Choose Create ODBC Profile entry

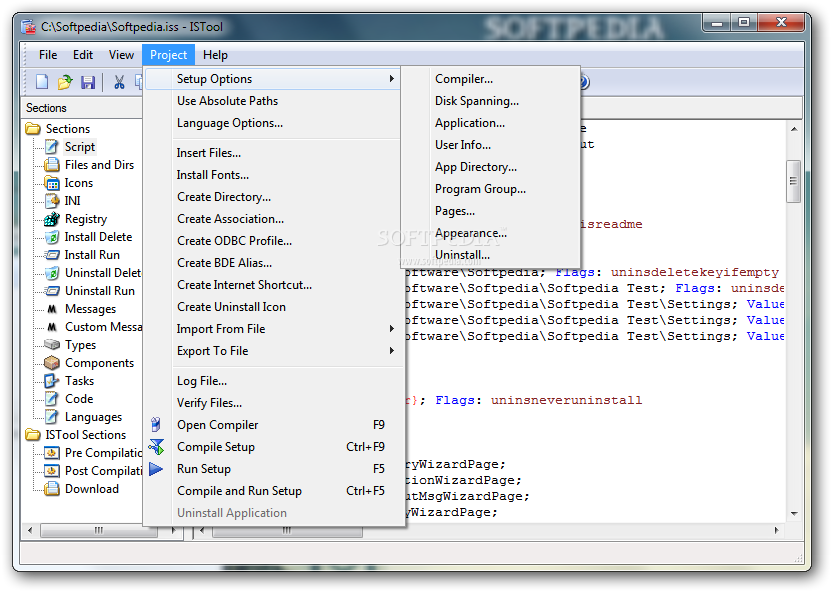click(x=273, y=241)
